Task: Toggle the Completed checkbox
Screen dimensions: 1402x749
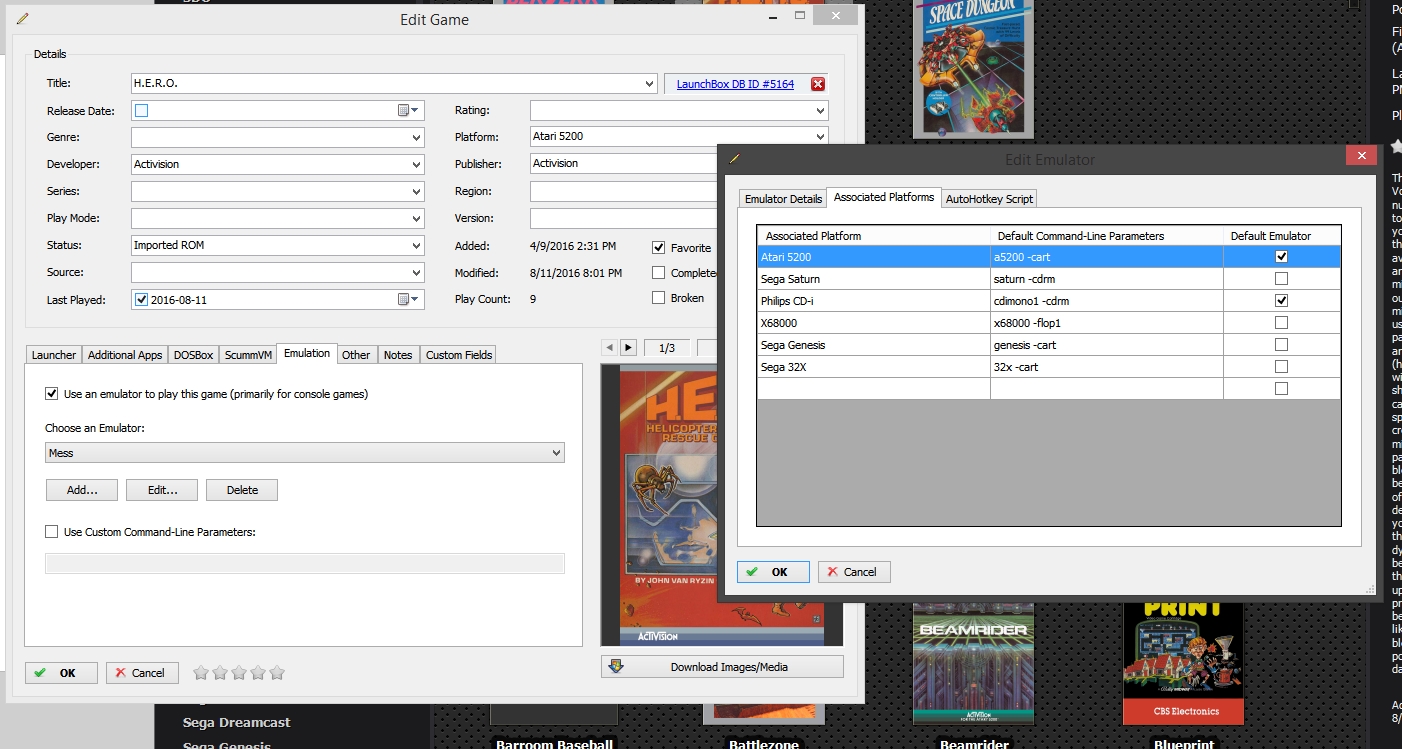Action: tap(658, 272)
